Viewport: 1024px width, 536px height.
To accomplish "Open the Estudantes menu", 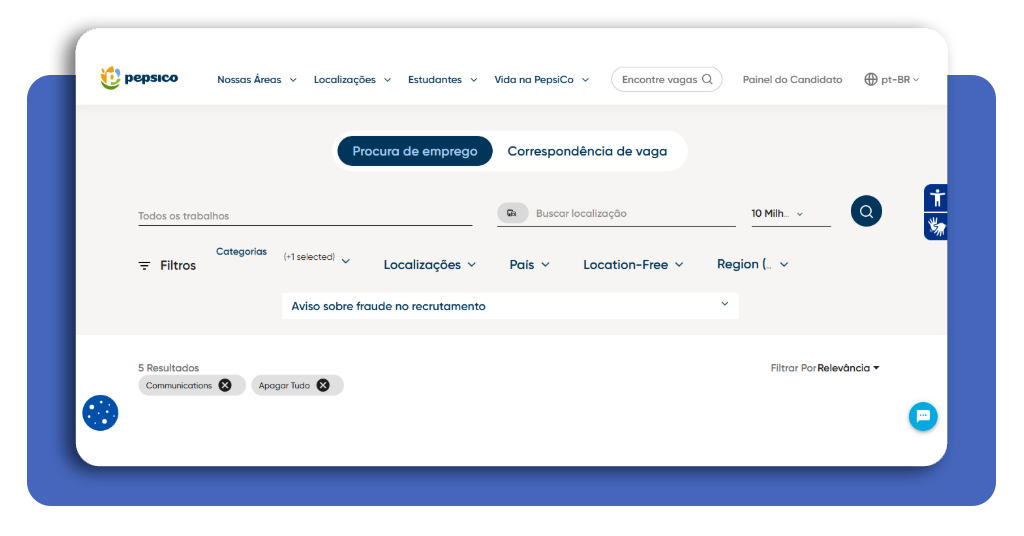I will tap(442, 80).
